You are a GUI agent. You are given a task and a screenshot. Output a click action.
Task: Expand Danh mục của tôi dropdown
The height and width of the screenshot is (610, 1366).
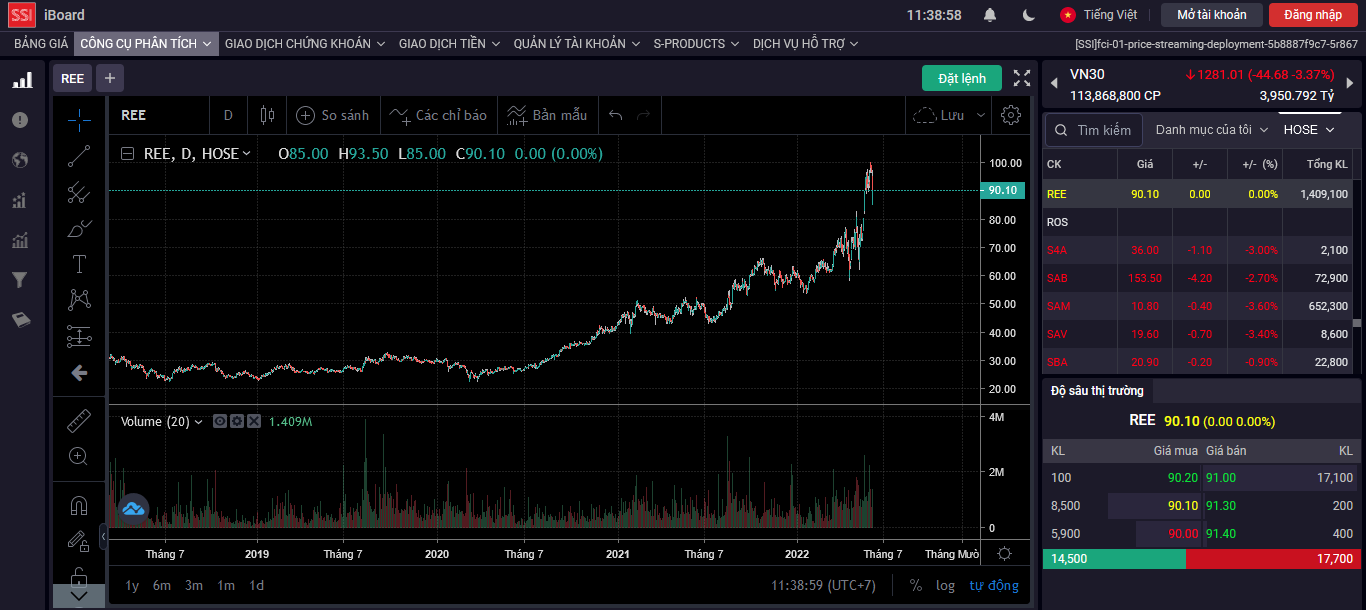[1212, 130]
